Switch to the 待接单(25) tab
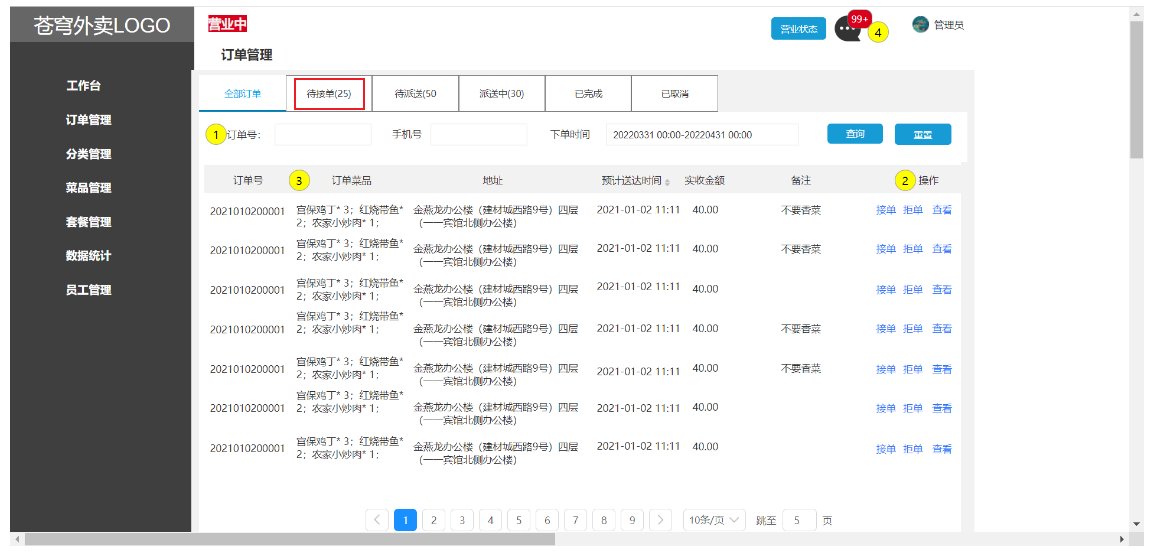This screenshot has width=1149, height=555. tap(329, 94)
